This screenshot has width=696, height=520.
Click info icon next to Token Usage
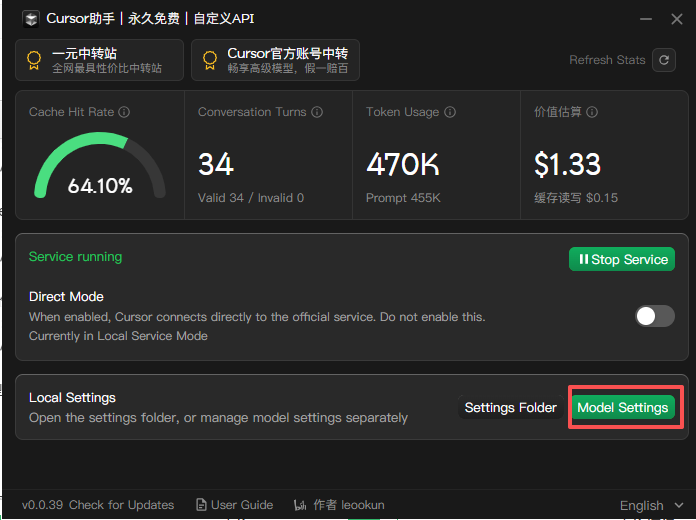coord(450,112)
